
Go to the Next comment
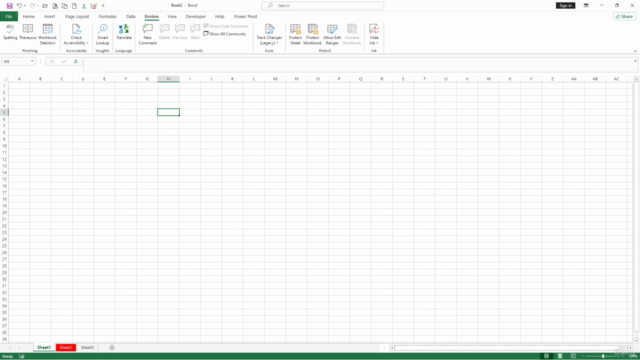tap(195, 32)
